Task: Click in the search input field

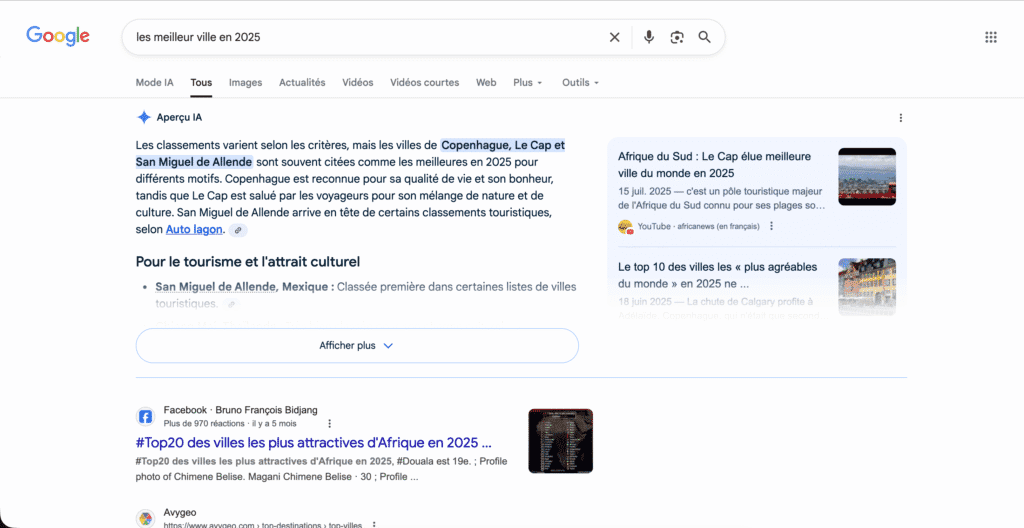Action: (366, 37)
